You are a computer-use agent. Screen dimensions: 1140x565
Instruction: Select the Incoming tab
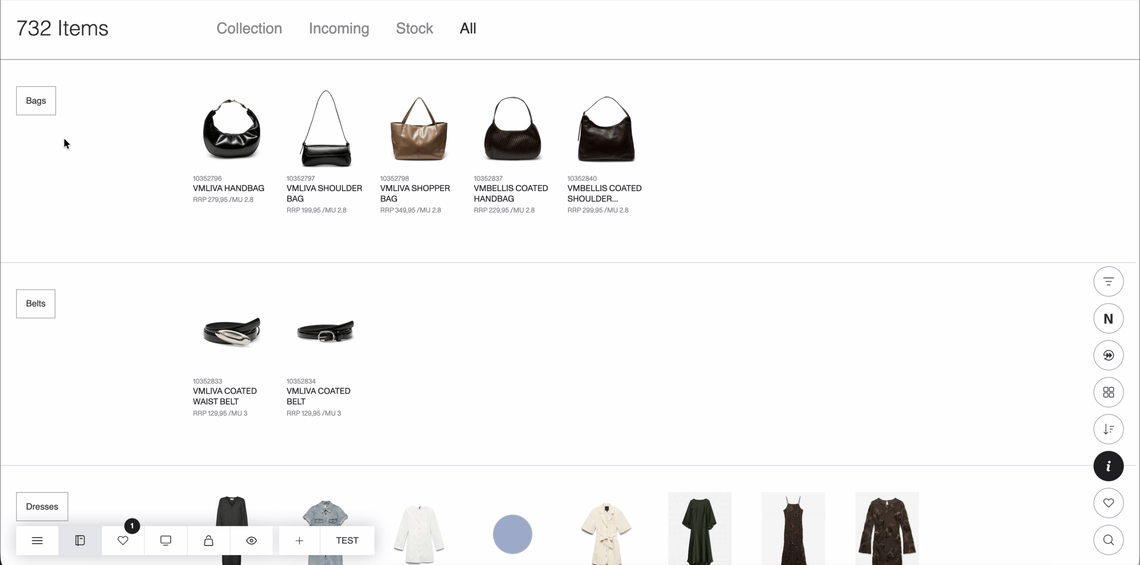[x=339, y=29]
